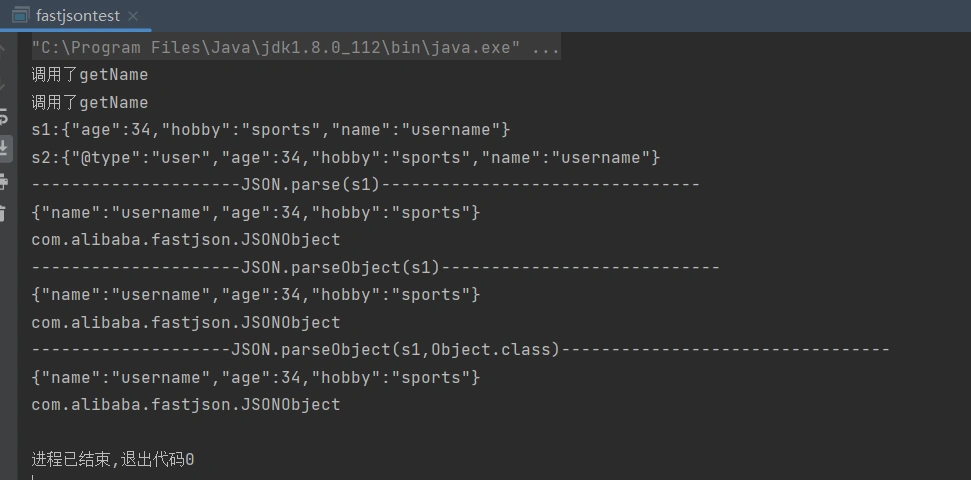
Task: Click the last com.alibaba.fastjson.JSONObject line
Action: [x=186, y=405]
